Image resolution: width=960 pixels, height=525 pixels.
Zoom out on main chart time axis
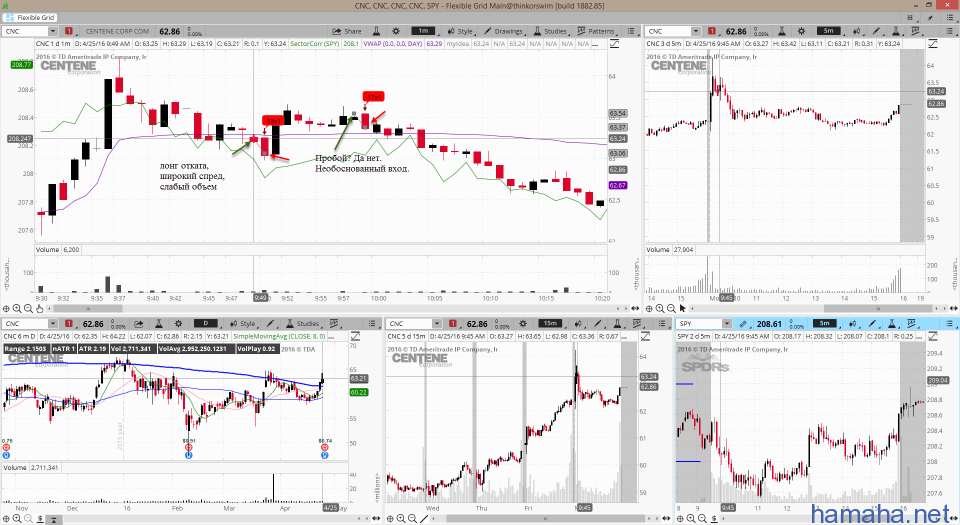(x=28, y=309)
